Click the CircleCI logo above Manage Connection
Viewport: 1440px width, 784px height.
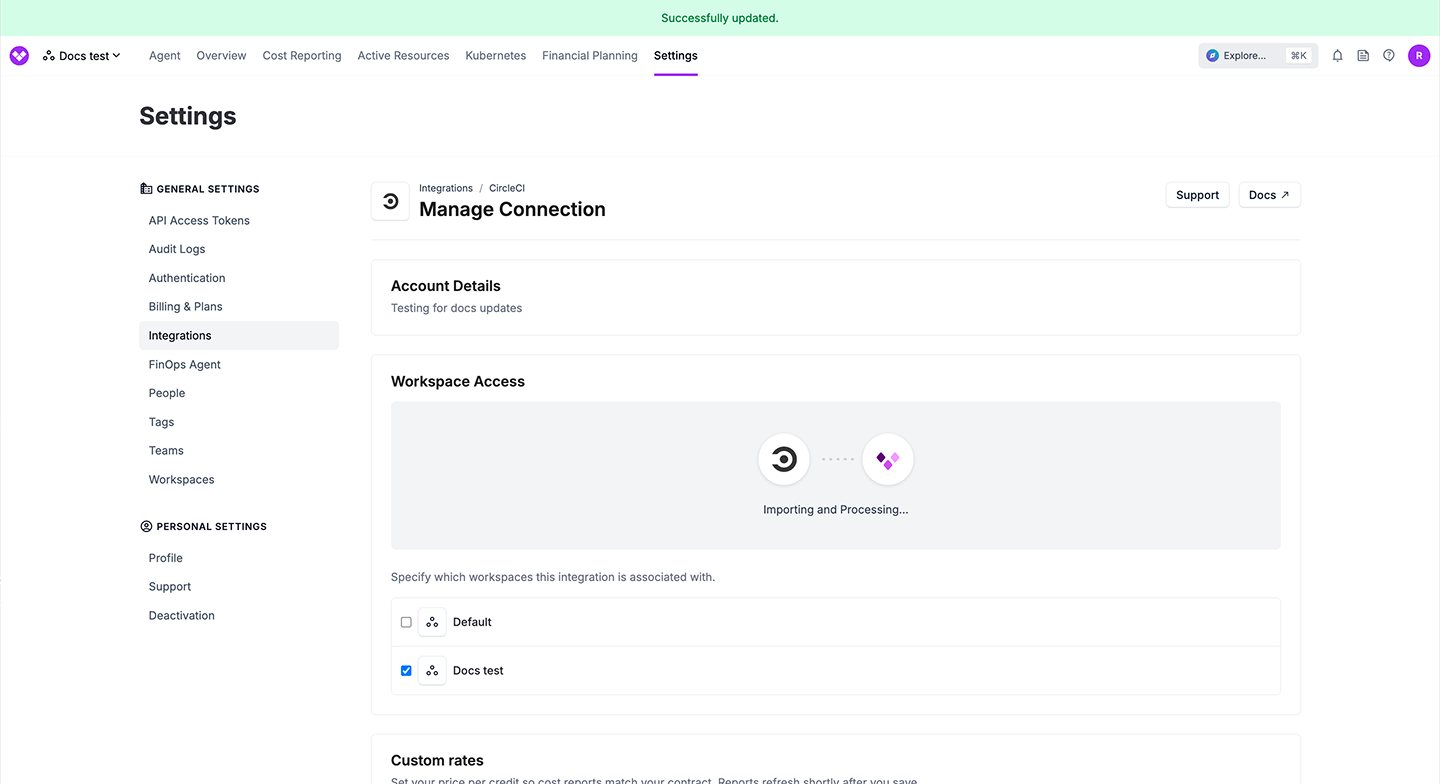tap(390, 201)
